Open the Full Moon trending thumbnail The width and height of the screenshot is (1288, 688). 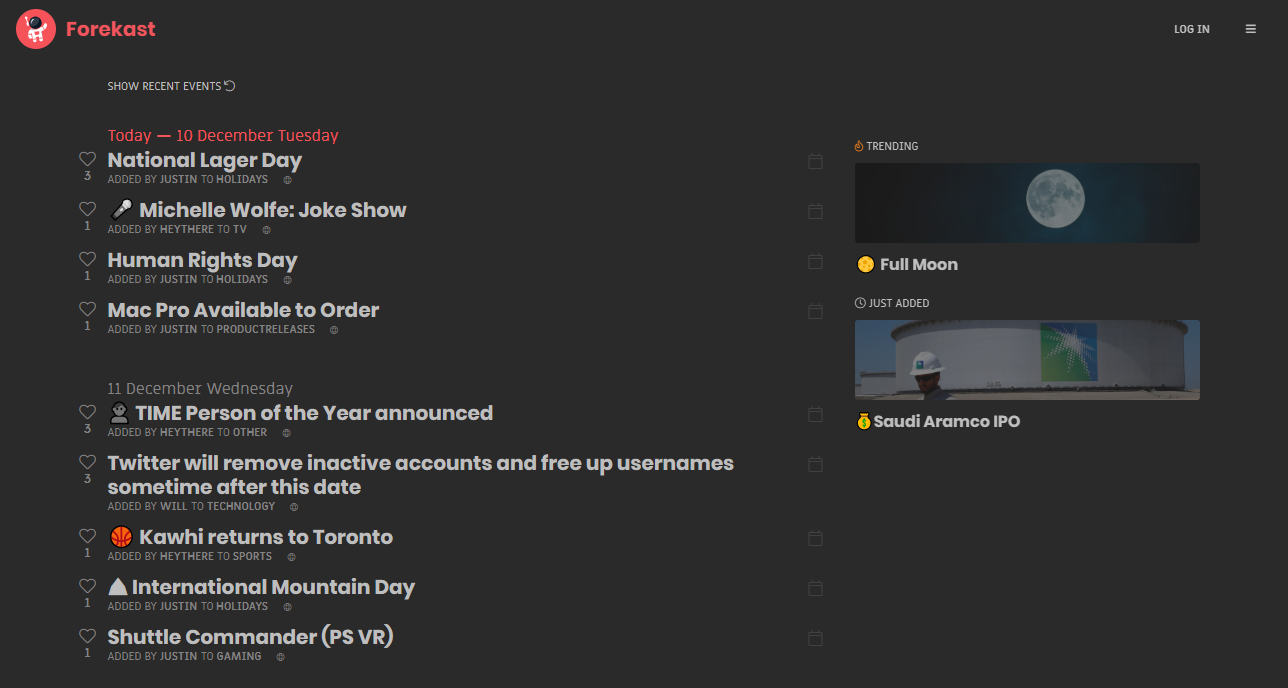(x=1027, y=203)
